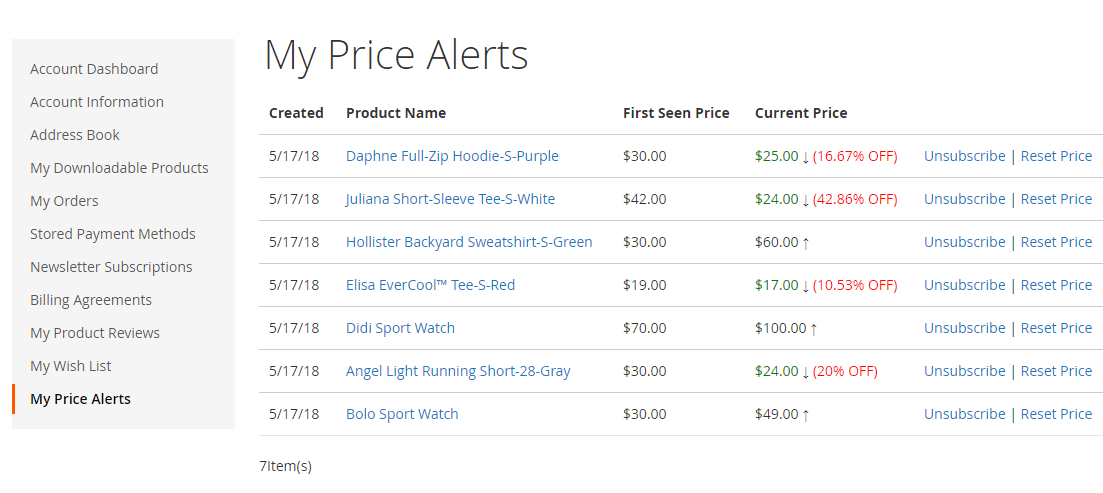Reset Price for Angel Light Running Short
1103x493 pixels.
click(x=1056, y=371)
